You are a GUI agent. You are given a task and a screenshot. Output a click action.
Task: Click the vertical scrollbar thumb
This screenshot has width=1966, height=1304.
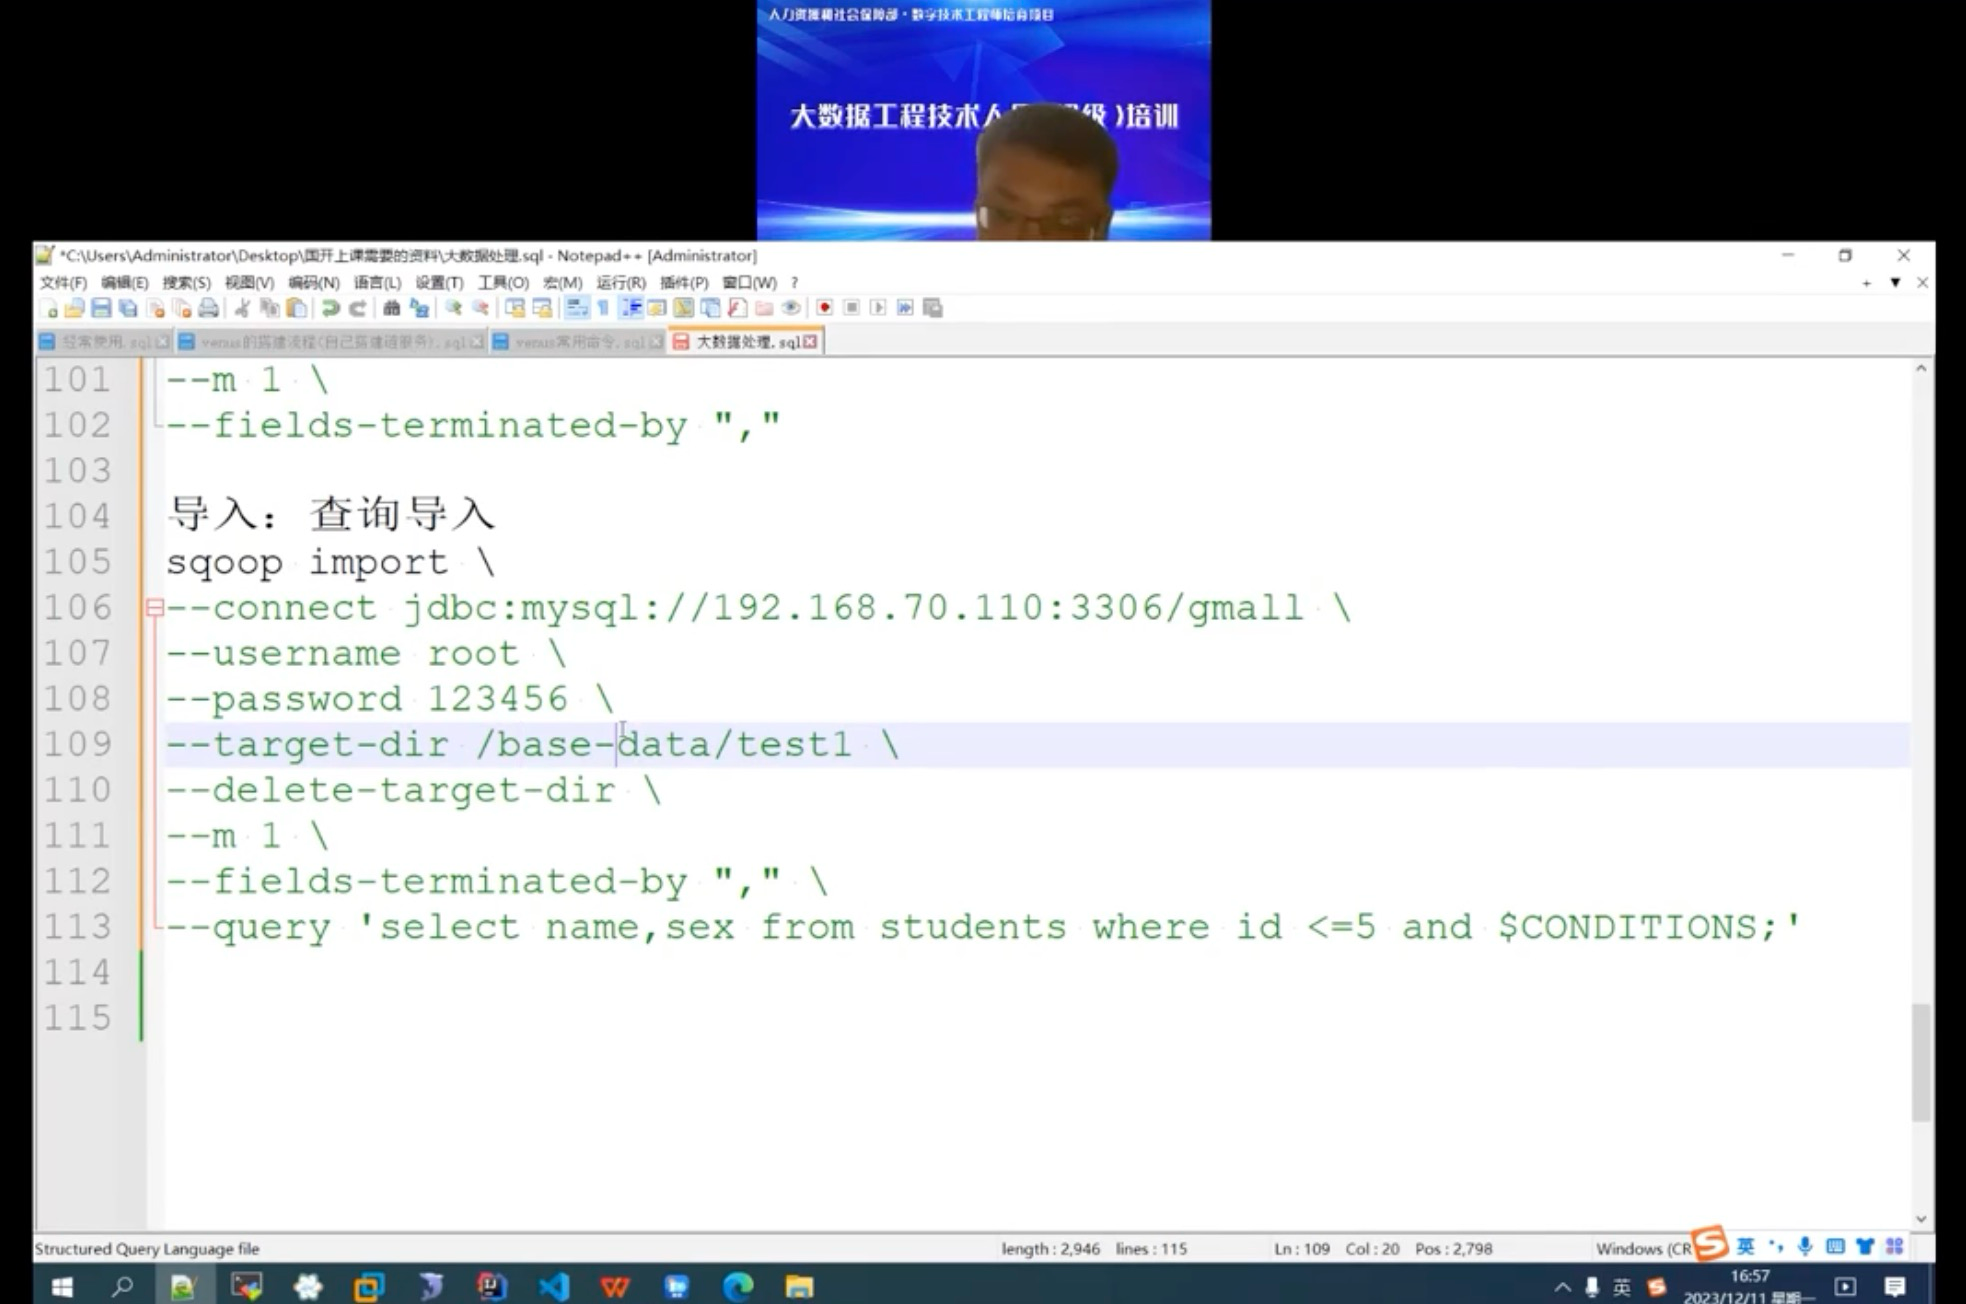pos(1921,1062)
